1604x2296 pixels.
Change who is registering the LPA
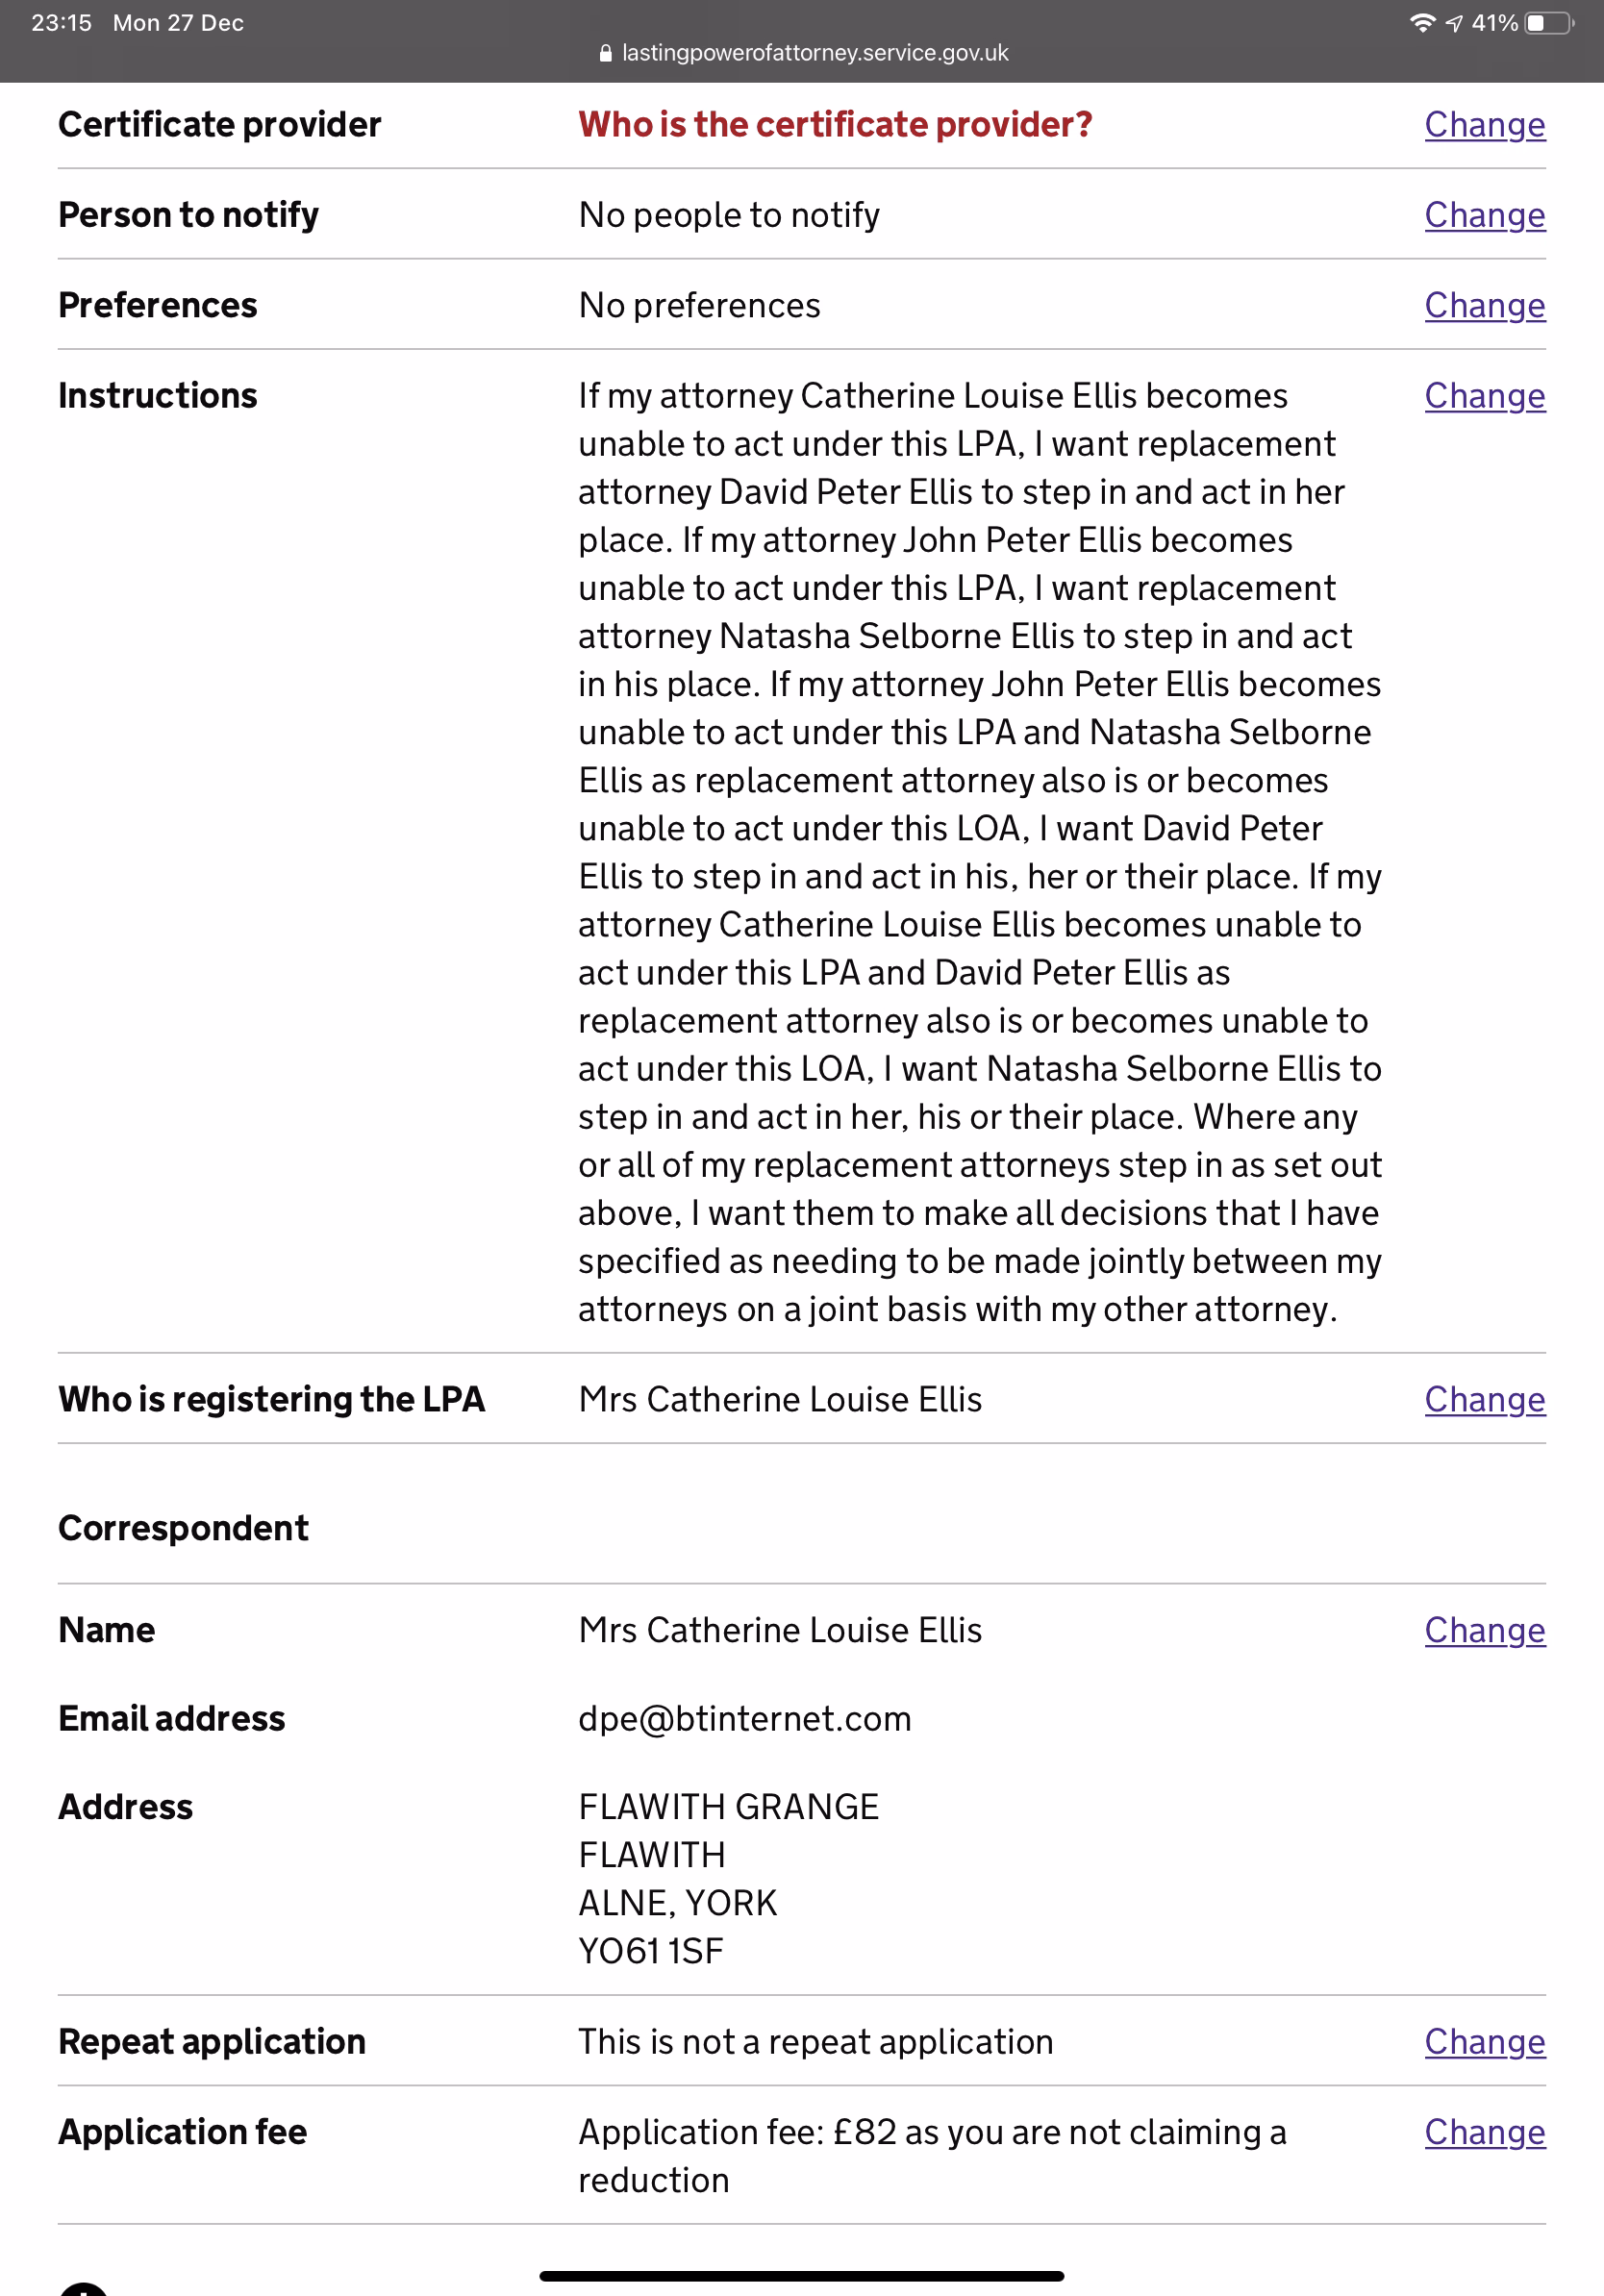click(x=1484, y=1400)
